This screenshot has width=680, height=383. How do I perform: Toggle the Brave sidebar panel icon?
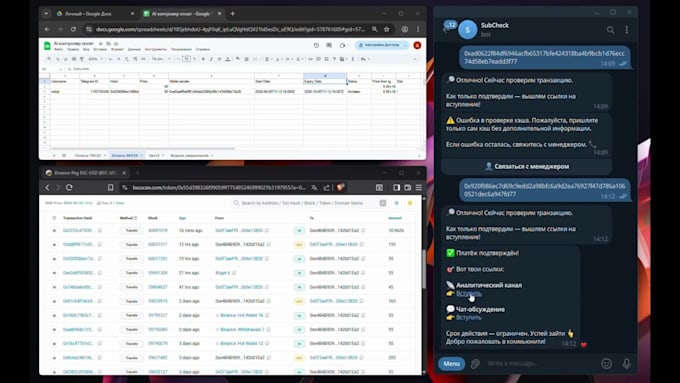[x=396, y=187]
